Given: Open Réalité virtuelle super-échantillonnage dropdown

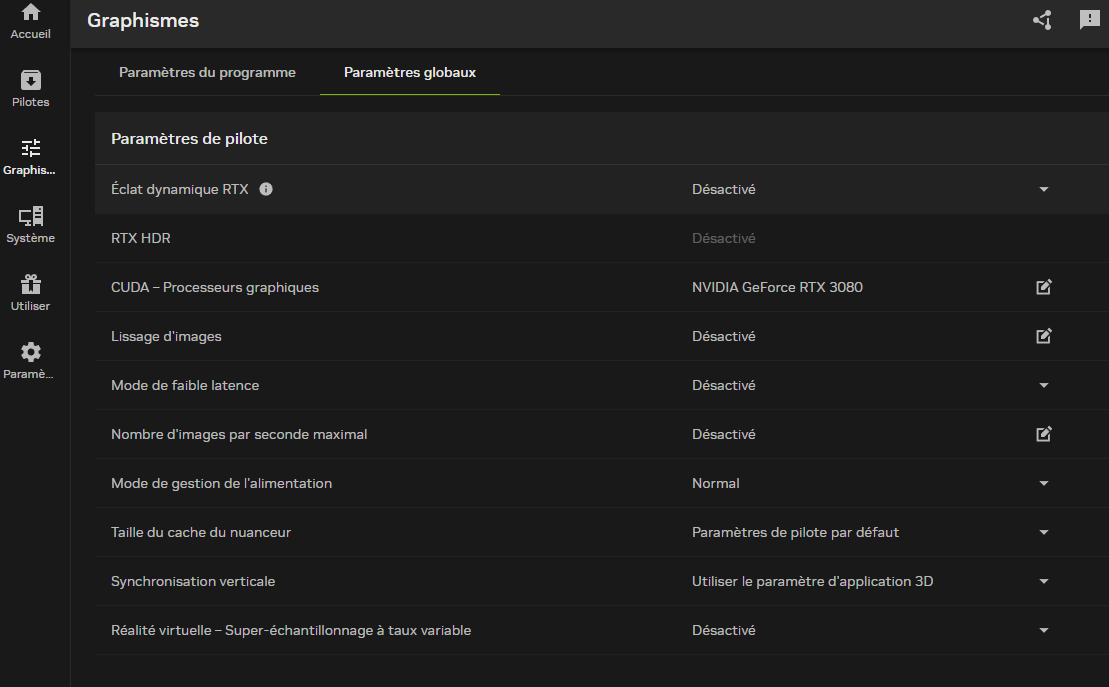Looking at the screenshot, I should (1043, 631).
